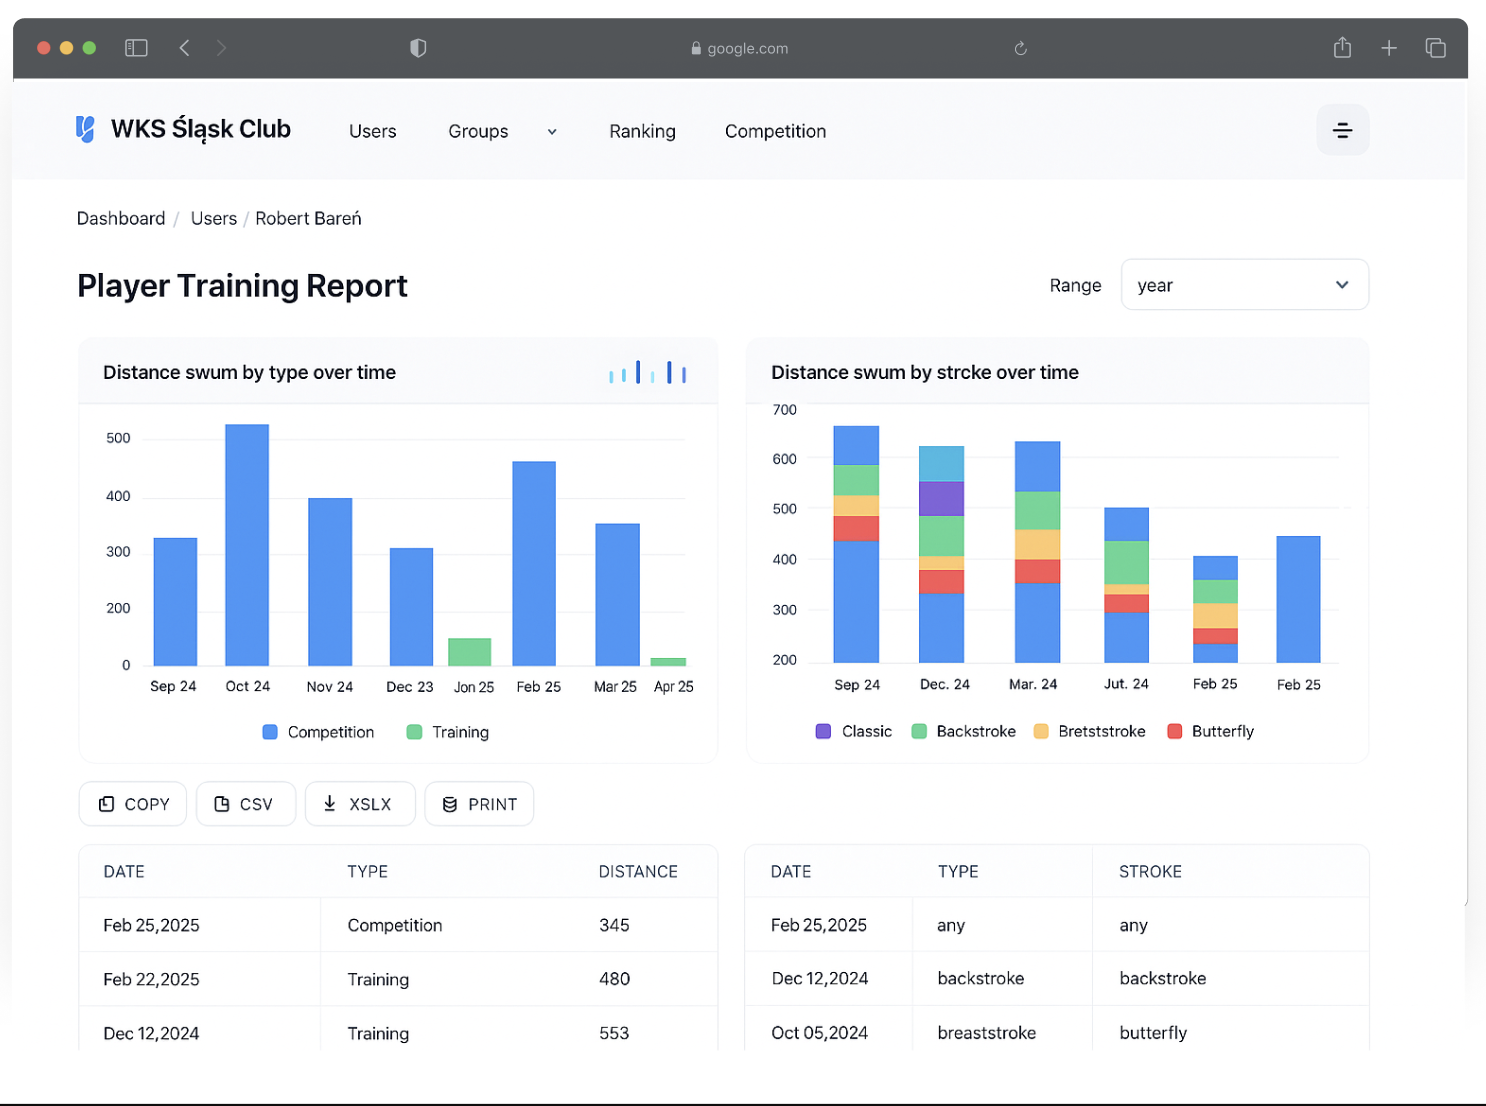Click the download icon in XSLX button
Image resolution: width=1486 pixels, height=1106 pixels.
[329, 803]
